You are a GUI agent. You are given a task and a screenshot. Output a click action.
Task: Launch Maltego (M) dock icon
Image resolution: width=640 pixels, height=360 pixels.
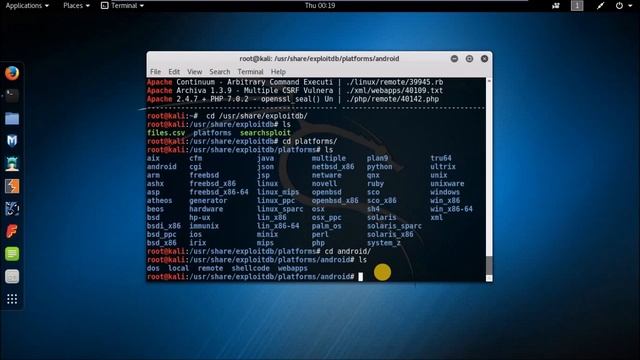(x=12, y=141)
